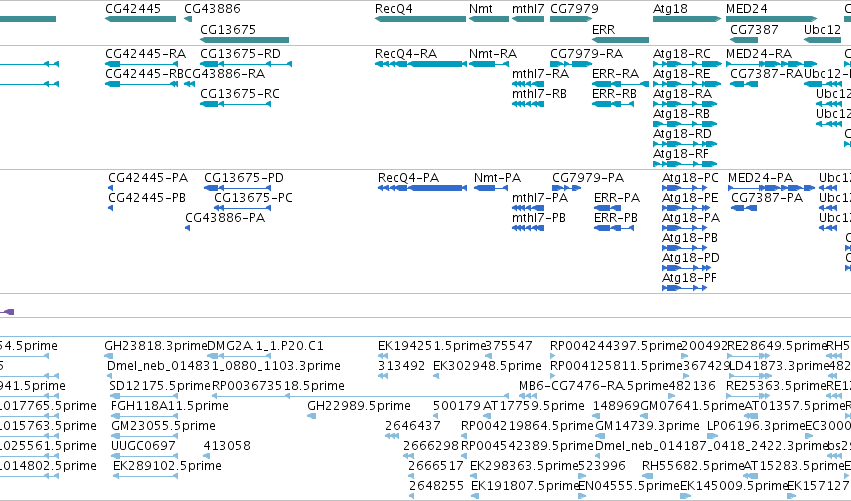Viewport: 851px width, 501px height.
Task: Select protein CG42445-PA
Action: (x=111, y=188)
